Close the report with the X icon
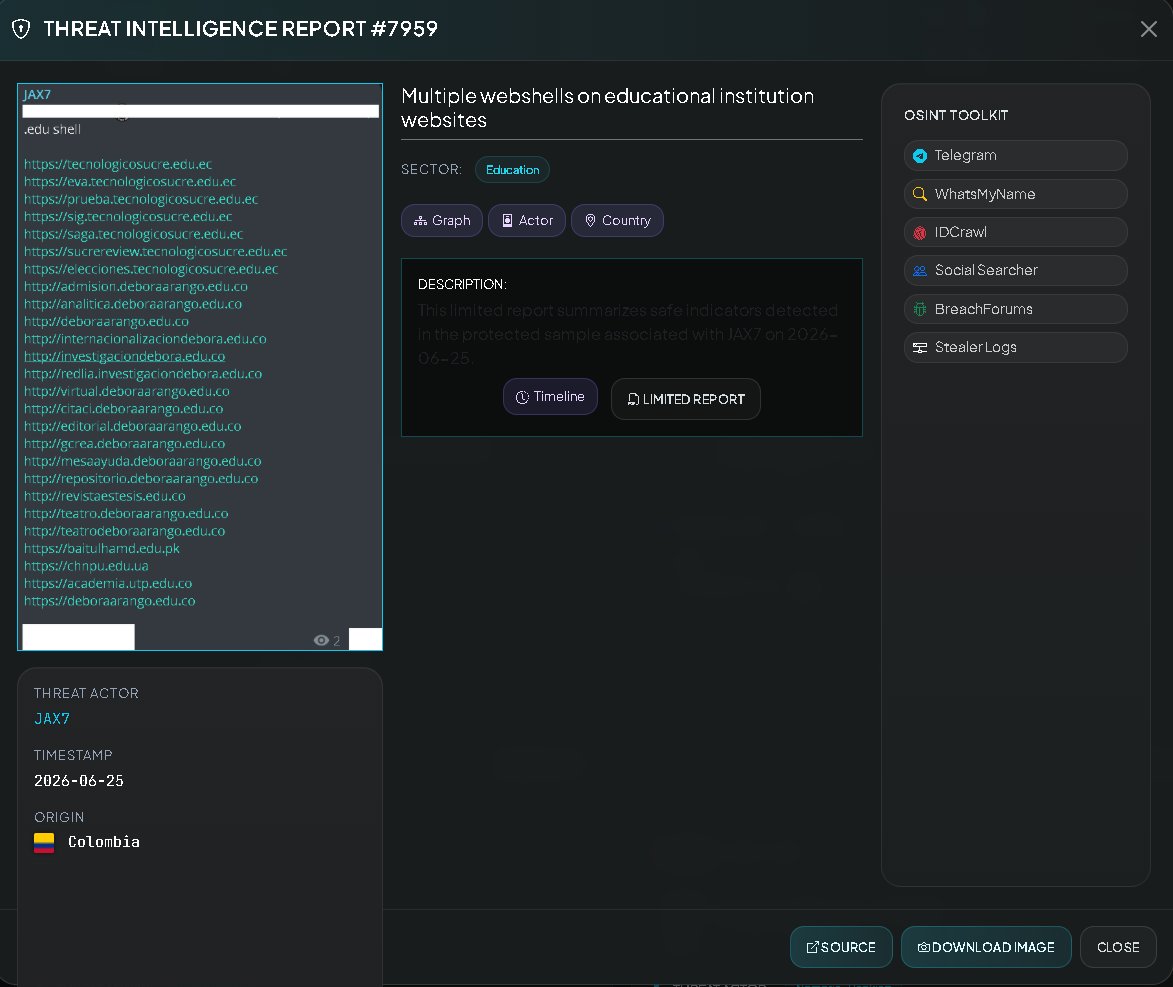 coord(1148,29)
